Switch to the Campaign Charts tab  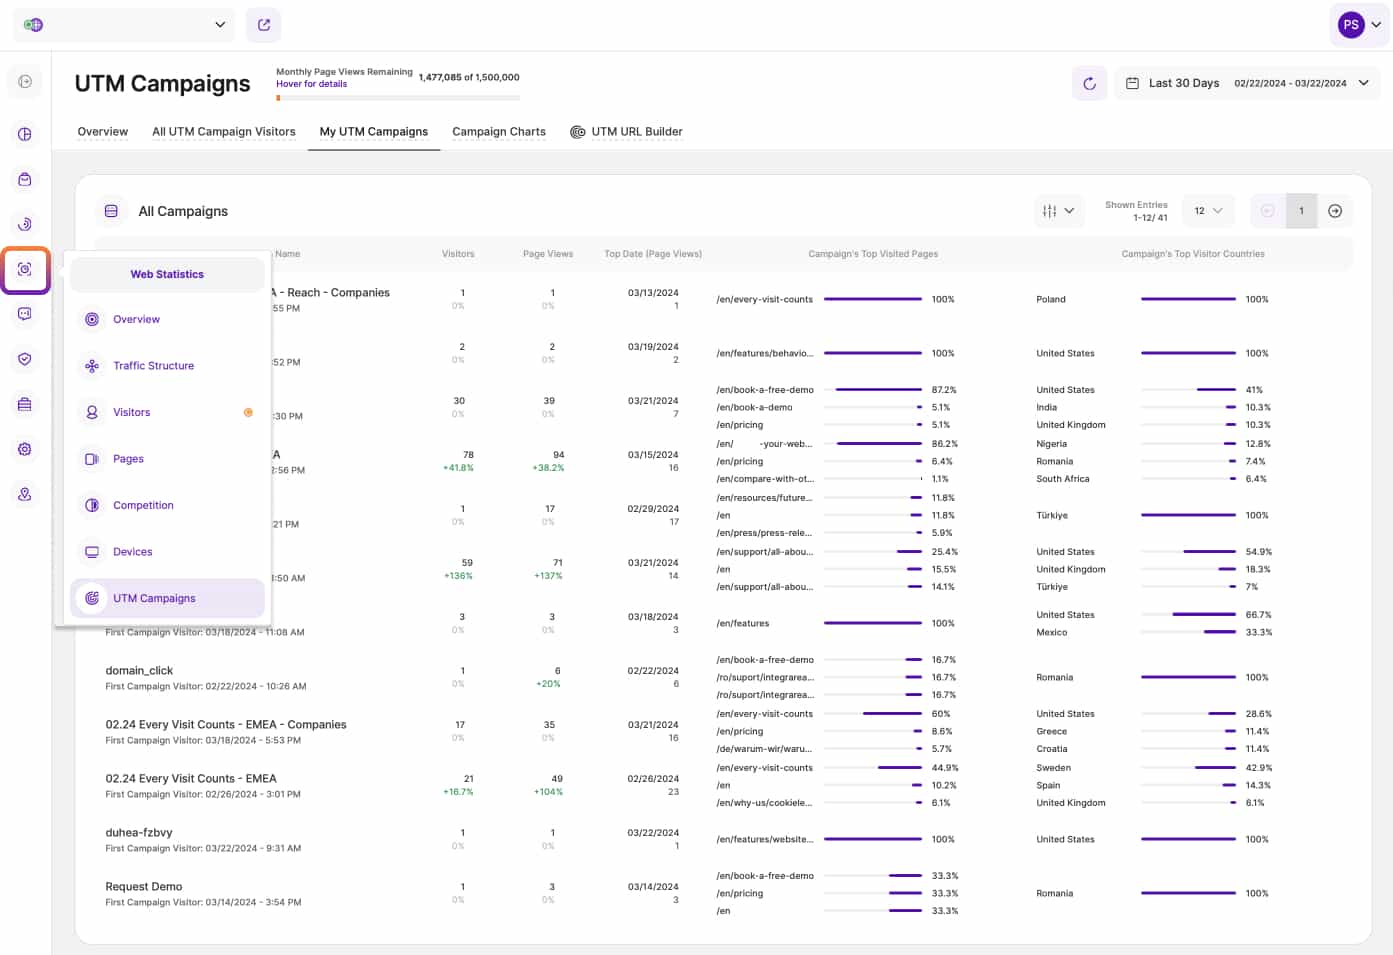(499, 132)
